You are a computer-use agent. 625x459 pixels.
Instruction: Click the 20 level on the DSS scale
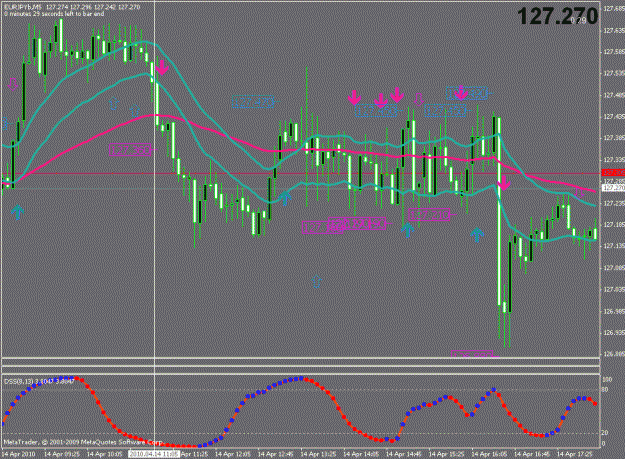(605, 432)
